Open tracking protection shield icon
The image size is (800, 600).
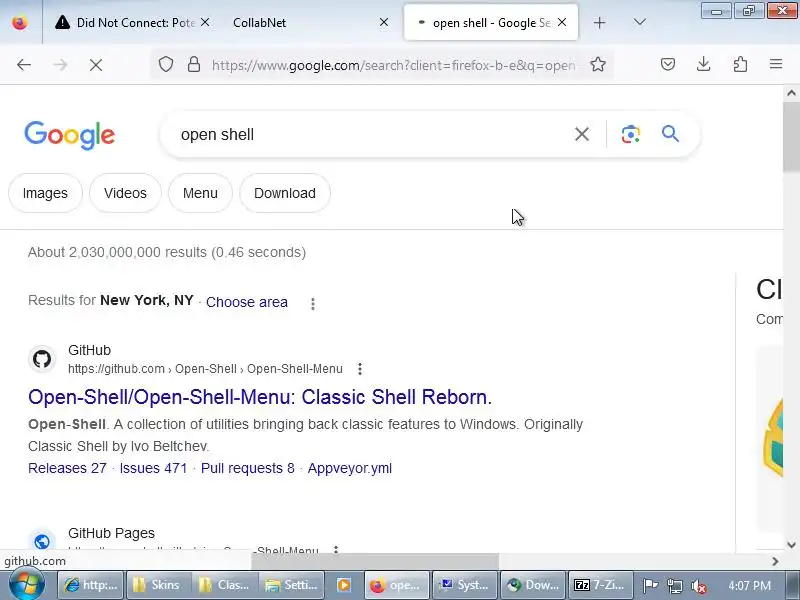click(x=166, y=65)
